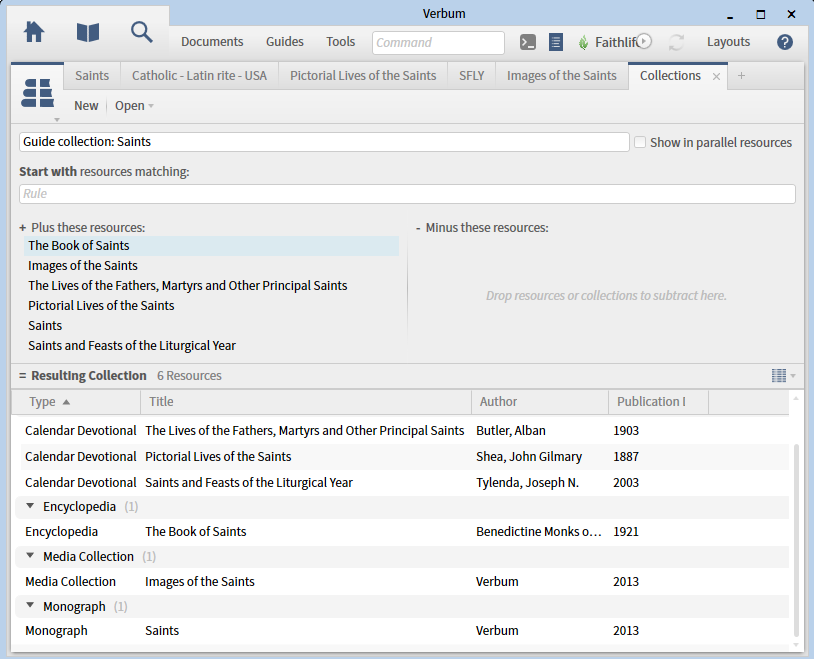Select The Book of Saints in Plus list
The width and height of the screenshot is (814, 659).
tap(211, 246)
